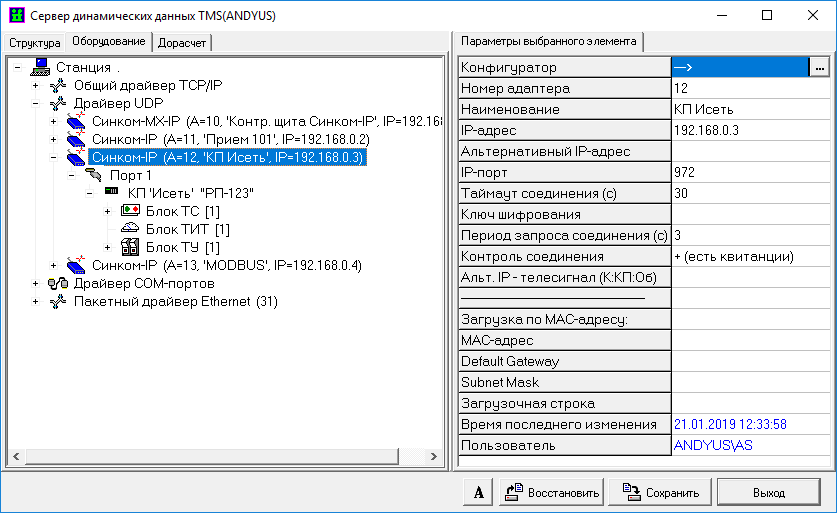
Task: Click the Блок ТС indicator icon
Action: (130, 211)
